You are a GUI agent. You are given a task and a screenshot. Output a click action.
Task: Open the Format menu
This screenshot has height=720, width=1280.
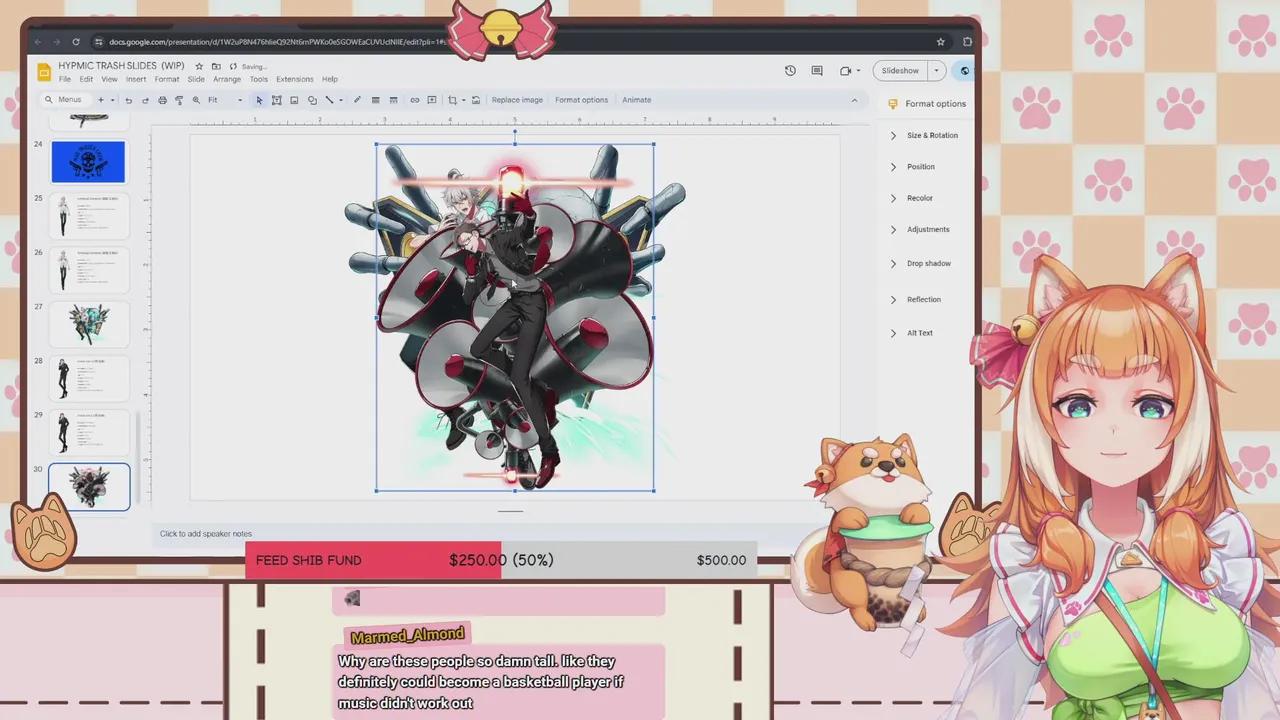point(167,79)
